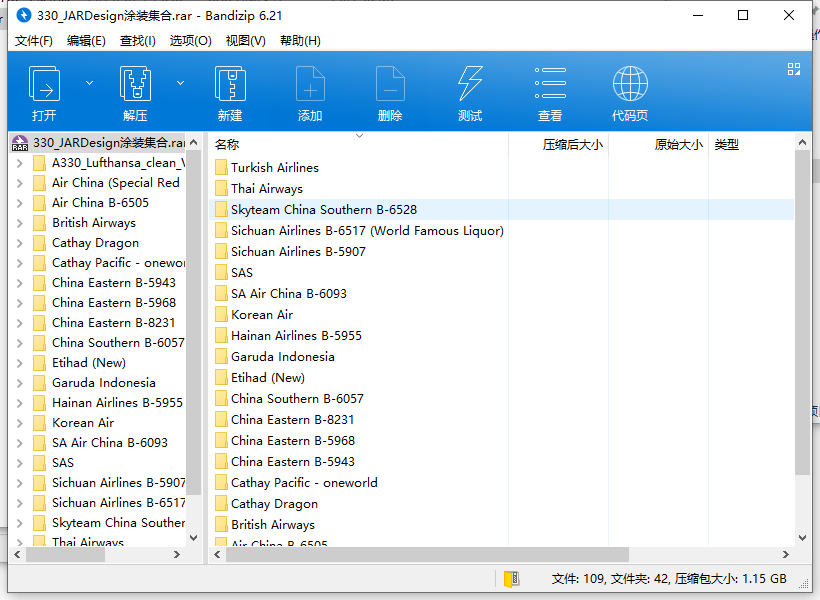Open the 视图(V) menu
This screenshot has height=600, width=820.
point(246,41)
